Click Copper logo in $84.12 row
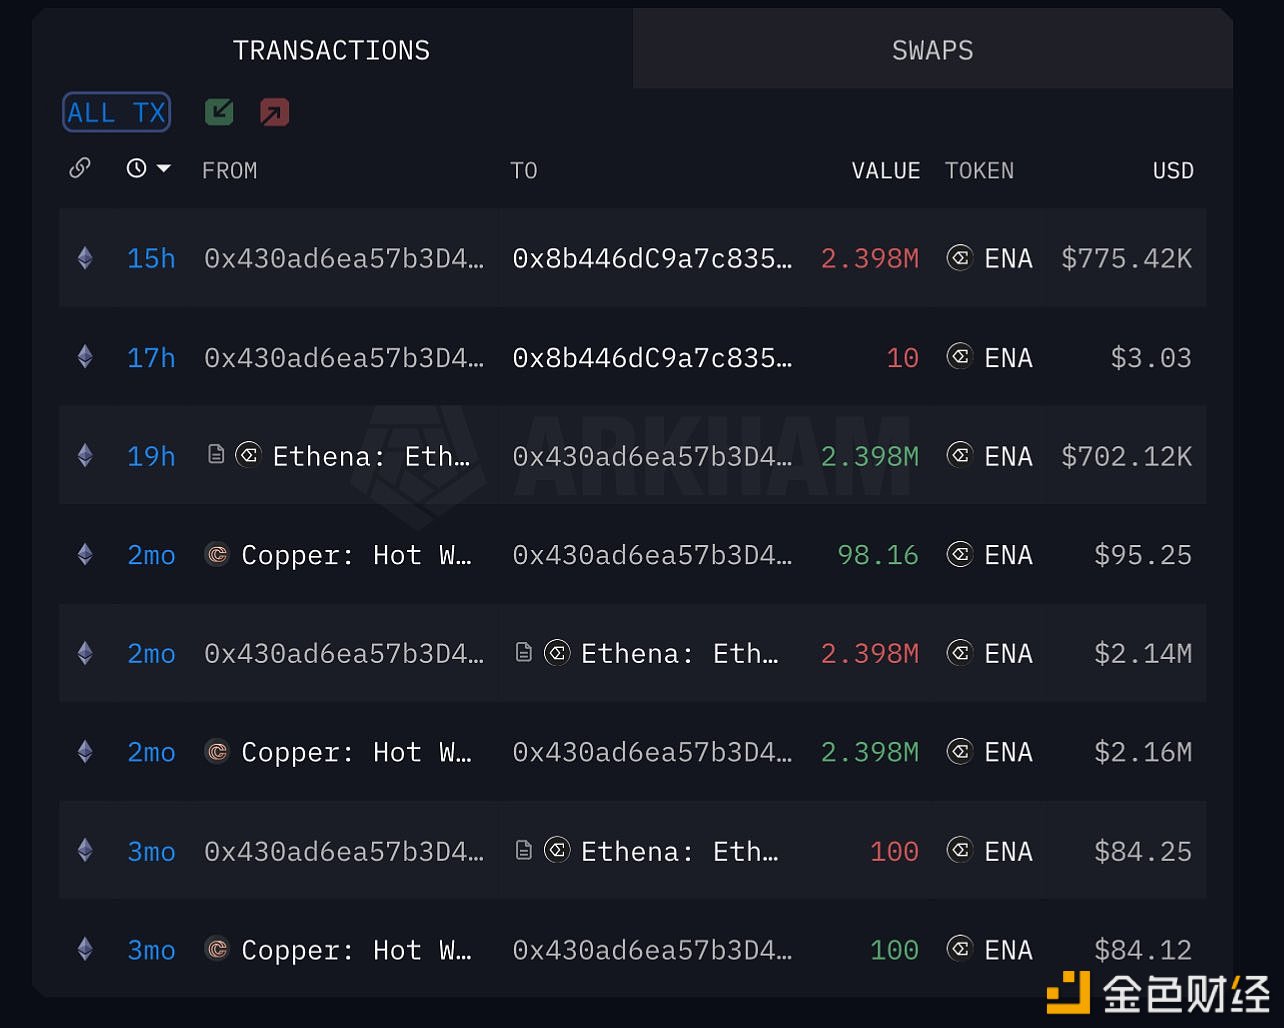 [x=217, y=948]
